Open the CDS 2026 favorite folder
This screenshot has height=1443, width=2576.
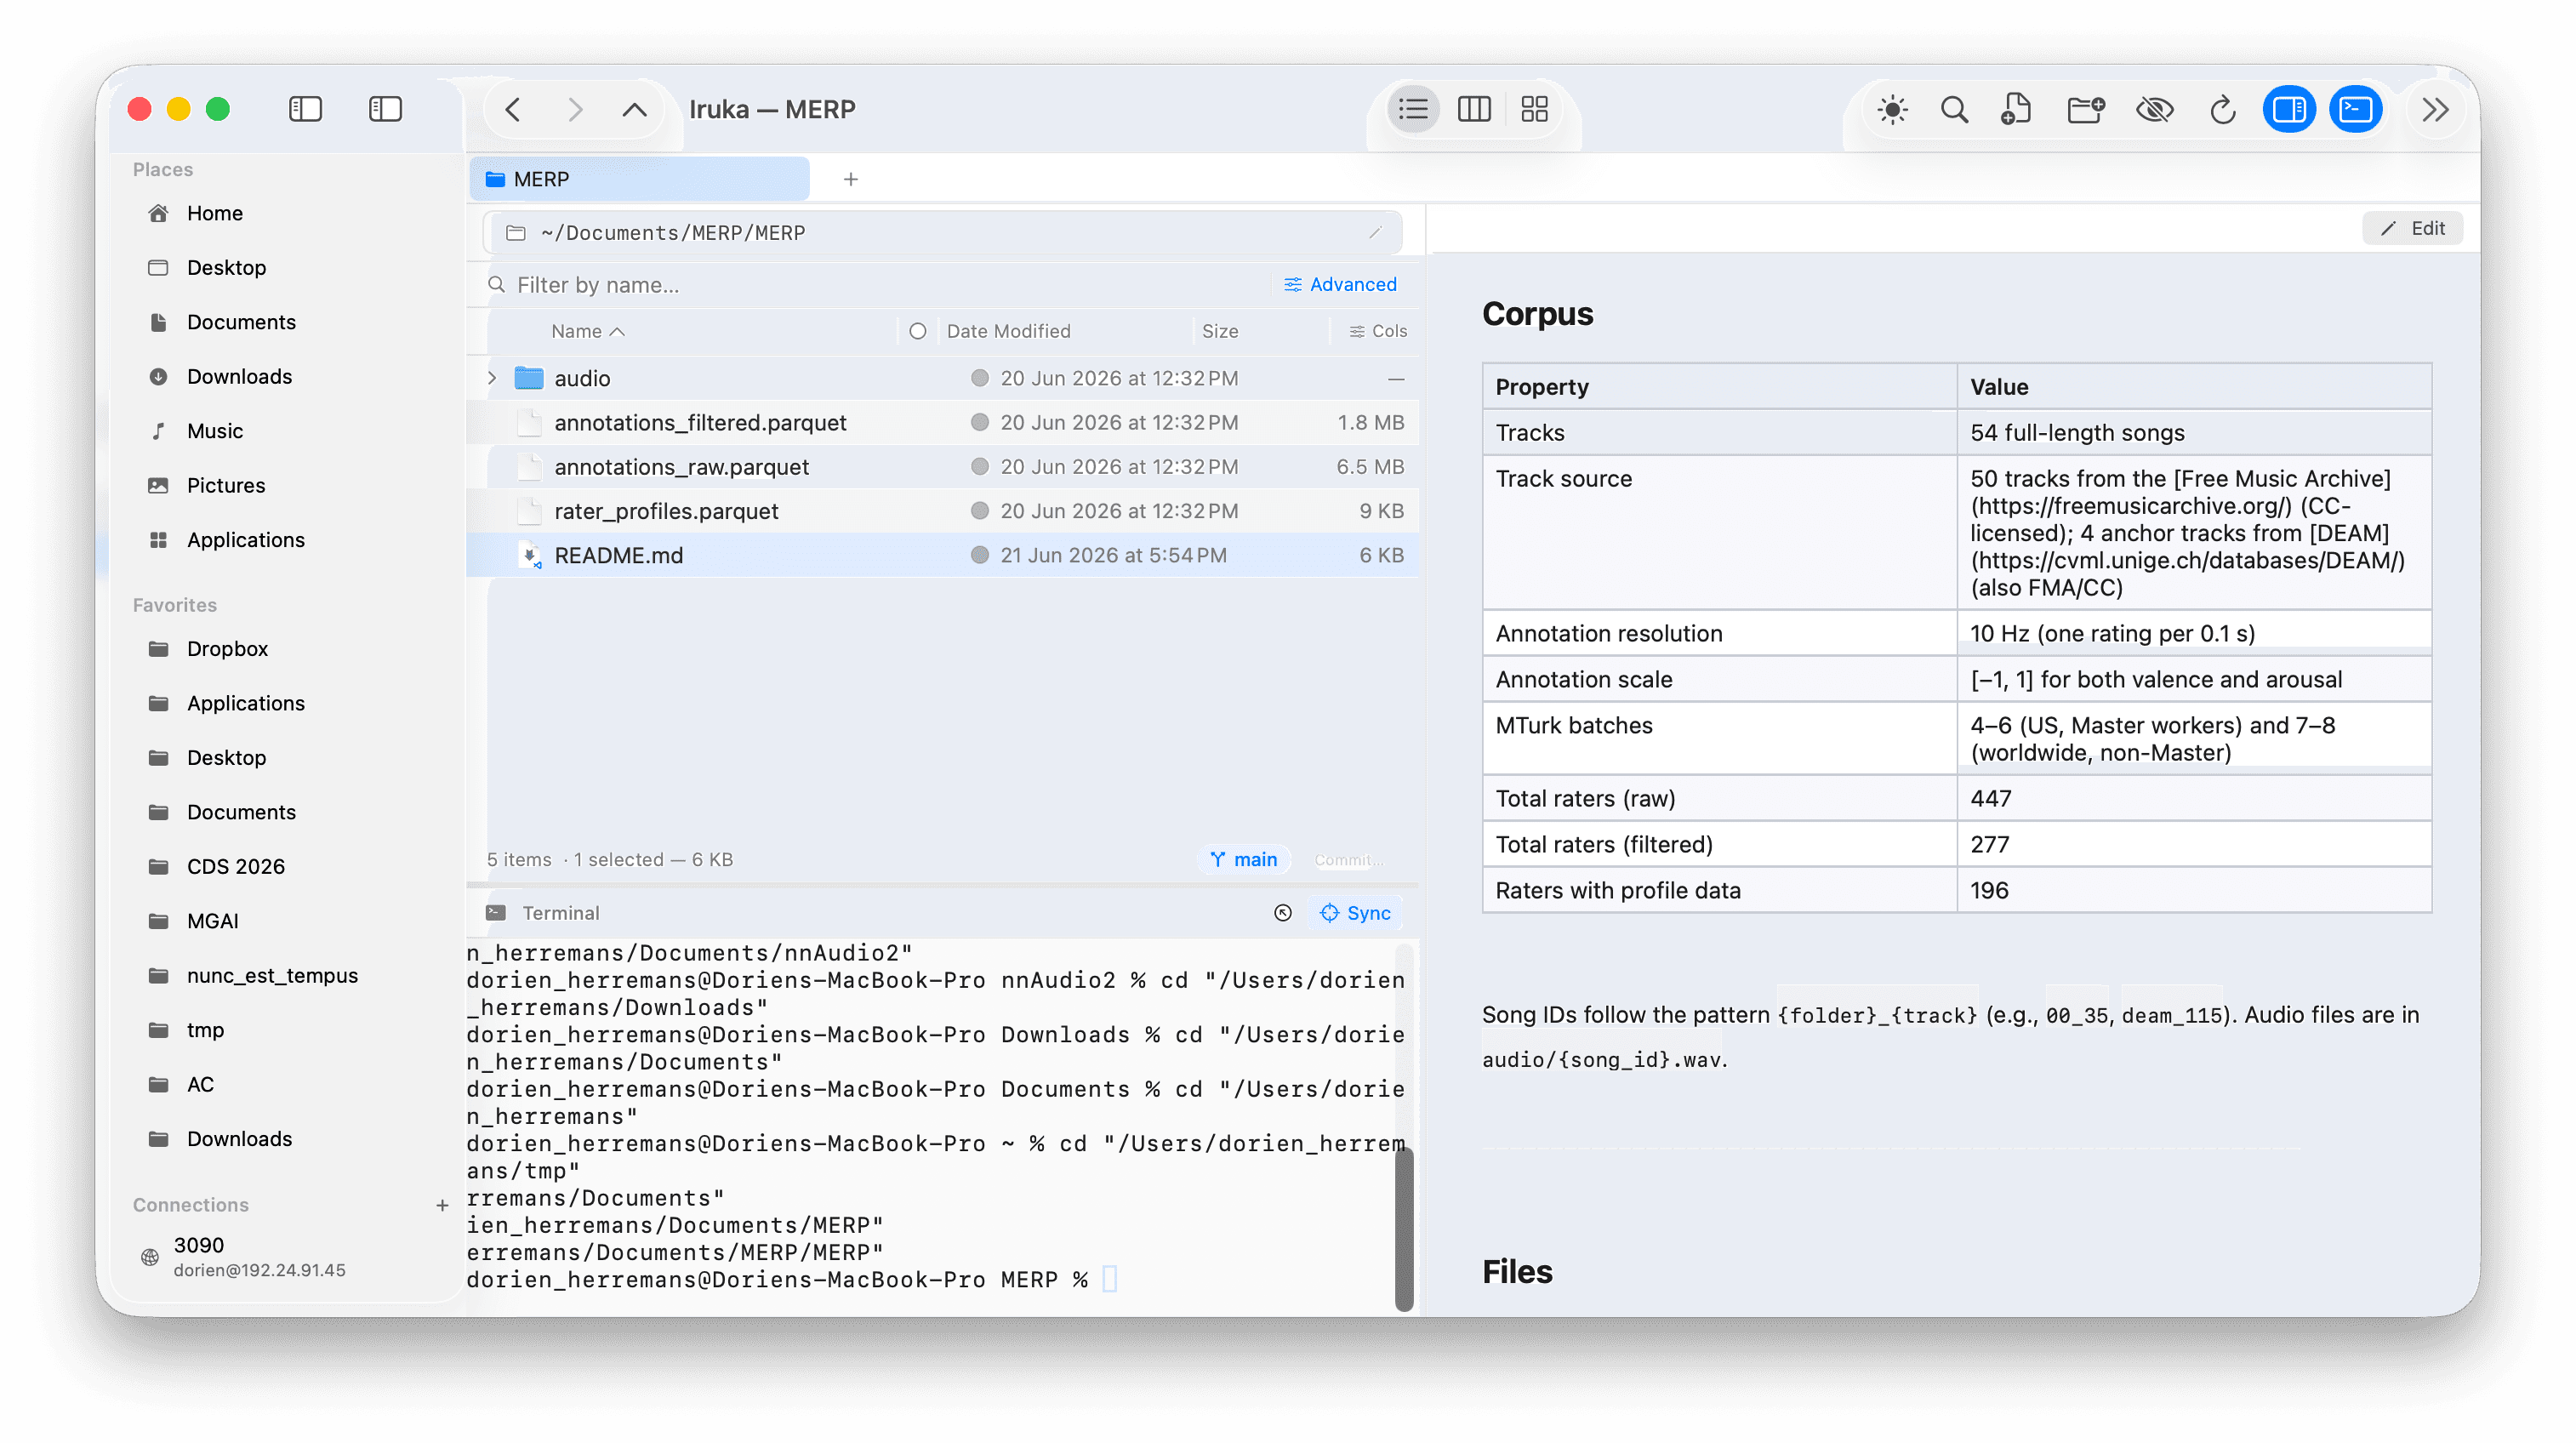pyautogui.click(x=236, y=866)
